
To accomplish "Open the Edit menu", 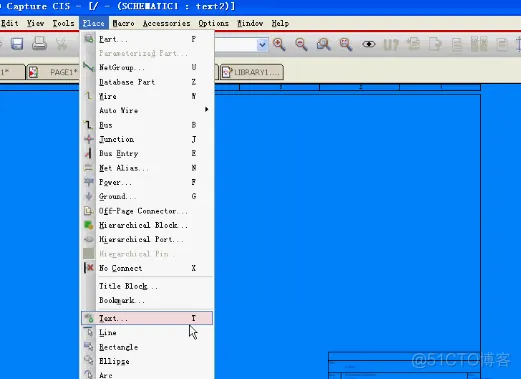I will [9, 23].
